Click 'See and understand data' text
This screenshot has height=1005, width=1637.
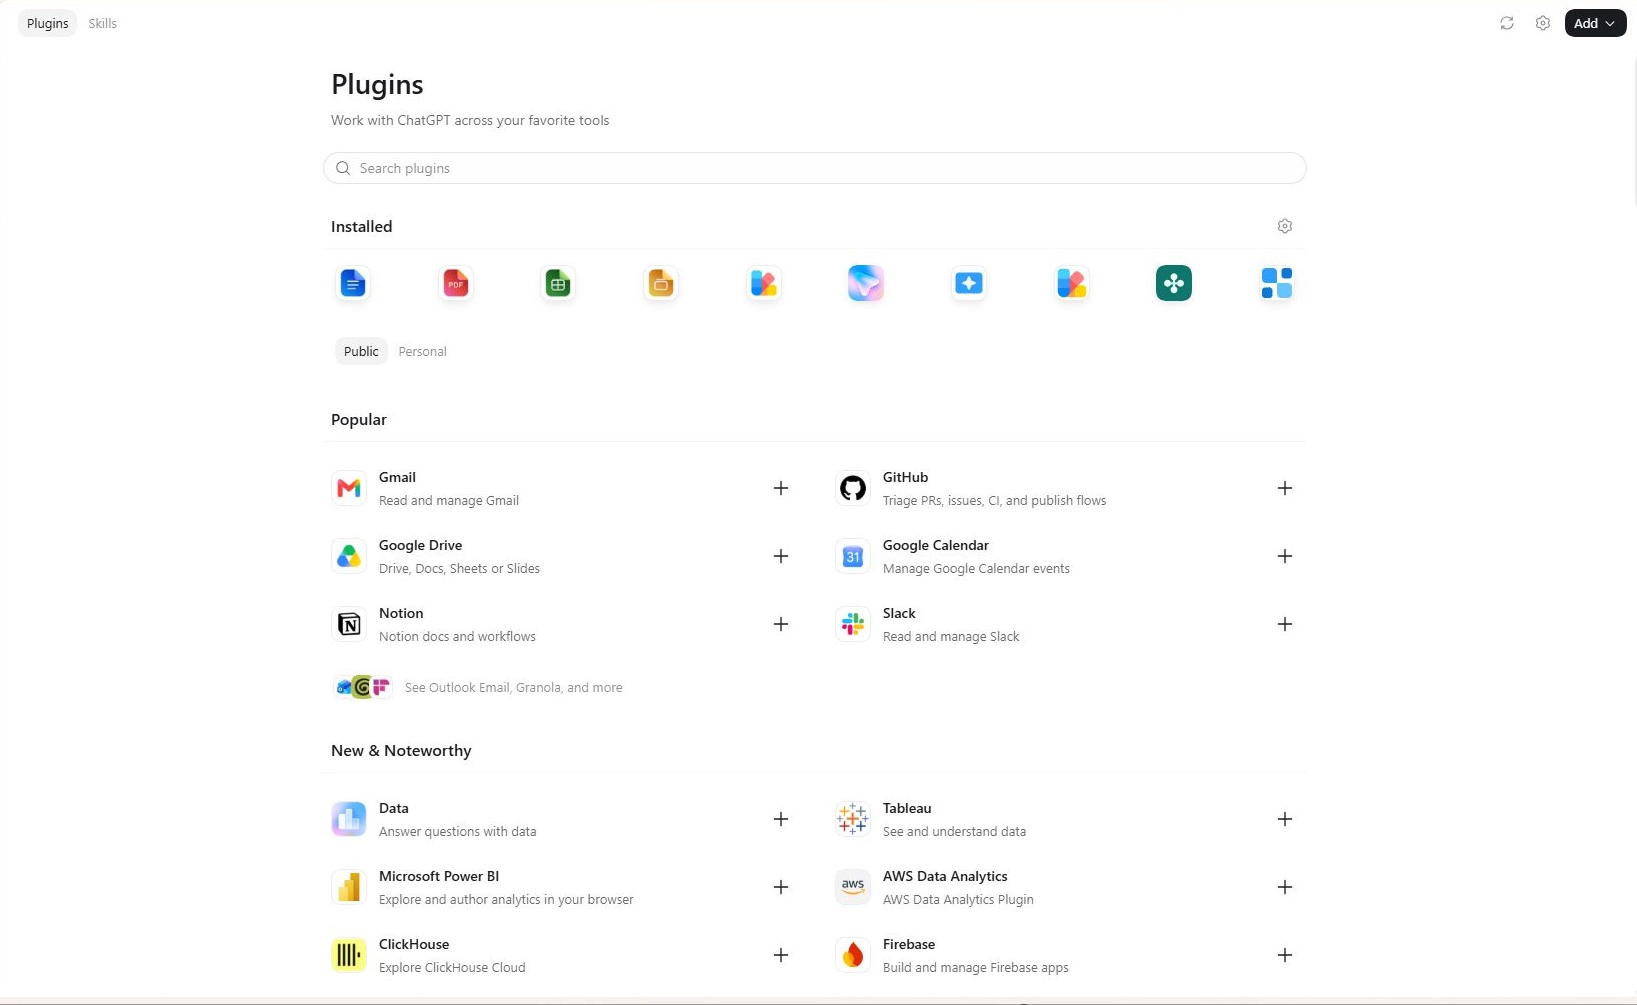pos(954,831)
